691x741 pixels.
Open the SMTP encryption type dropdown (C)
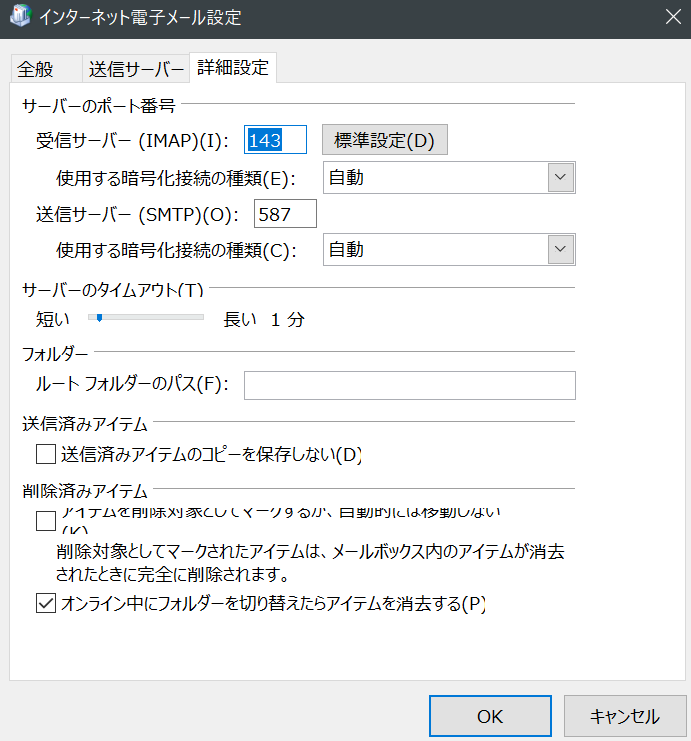coord(449,249)
